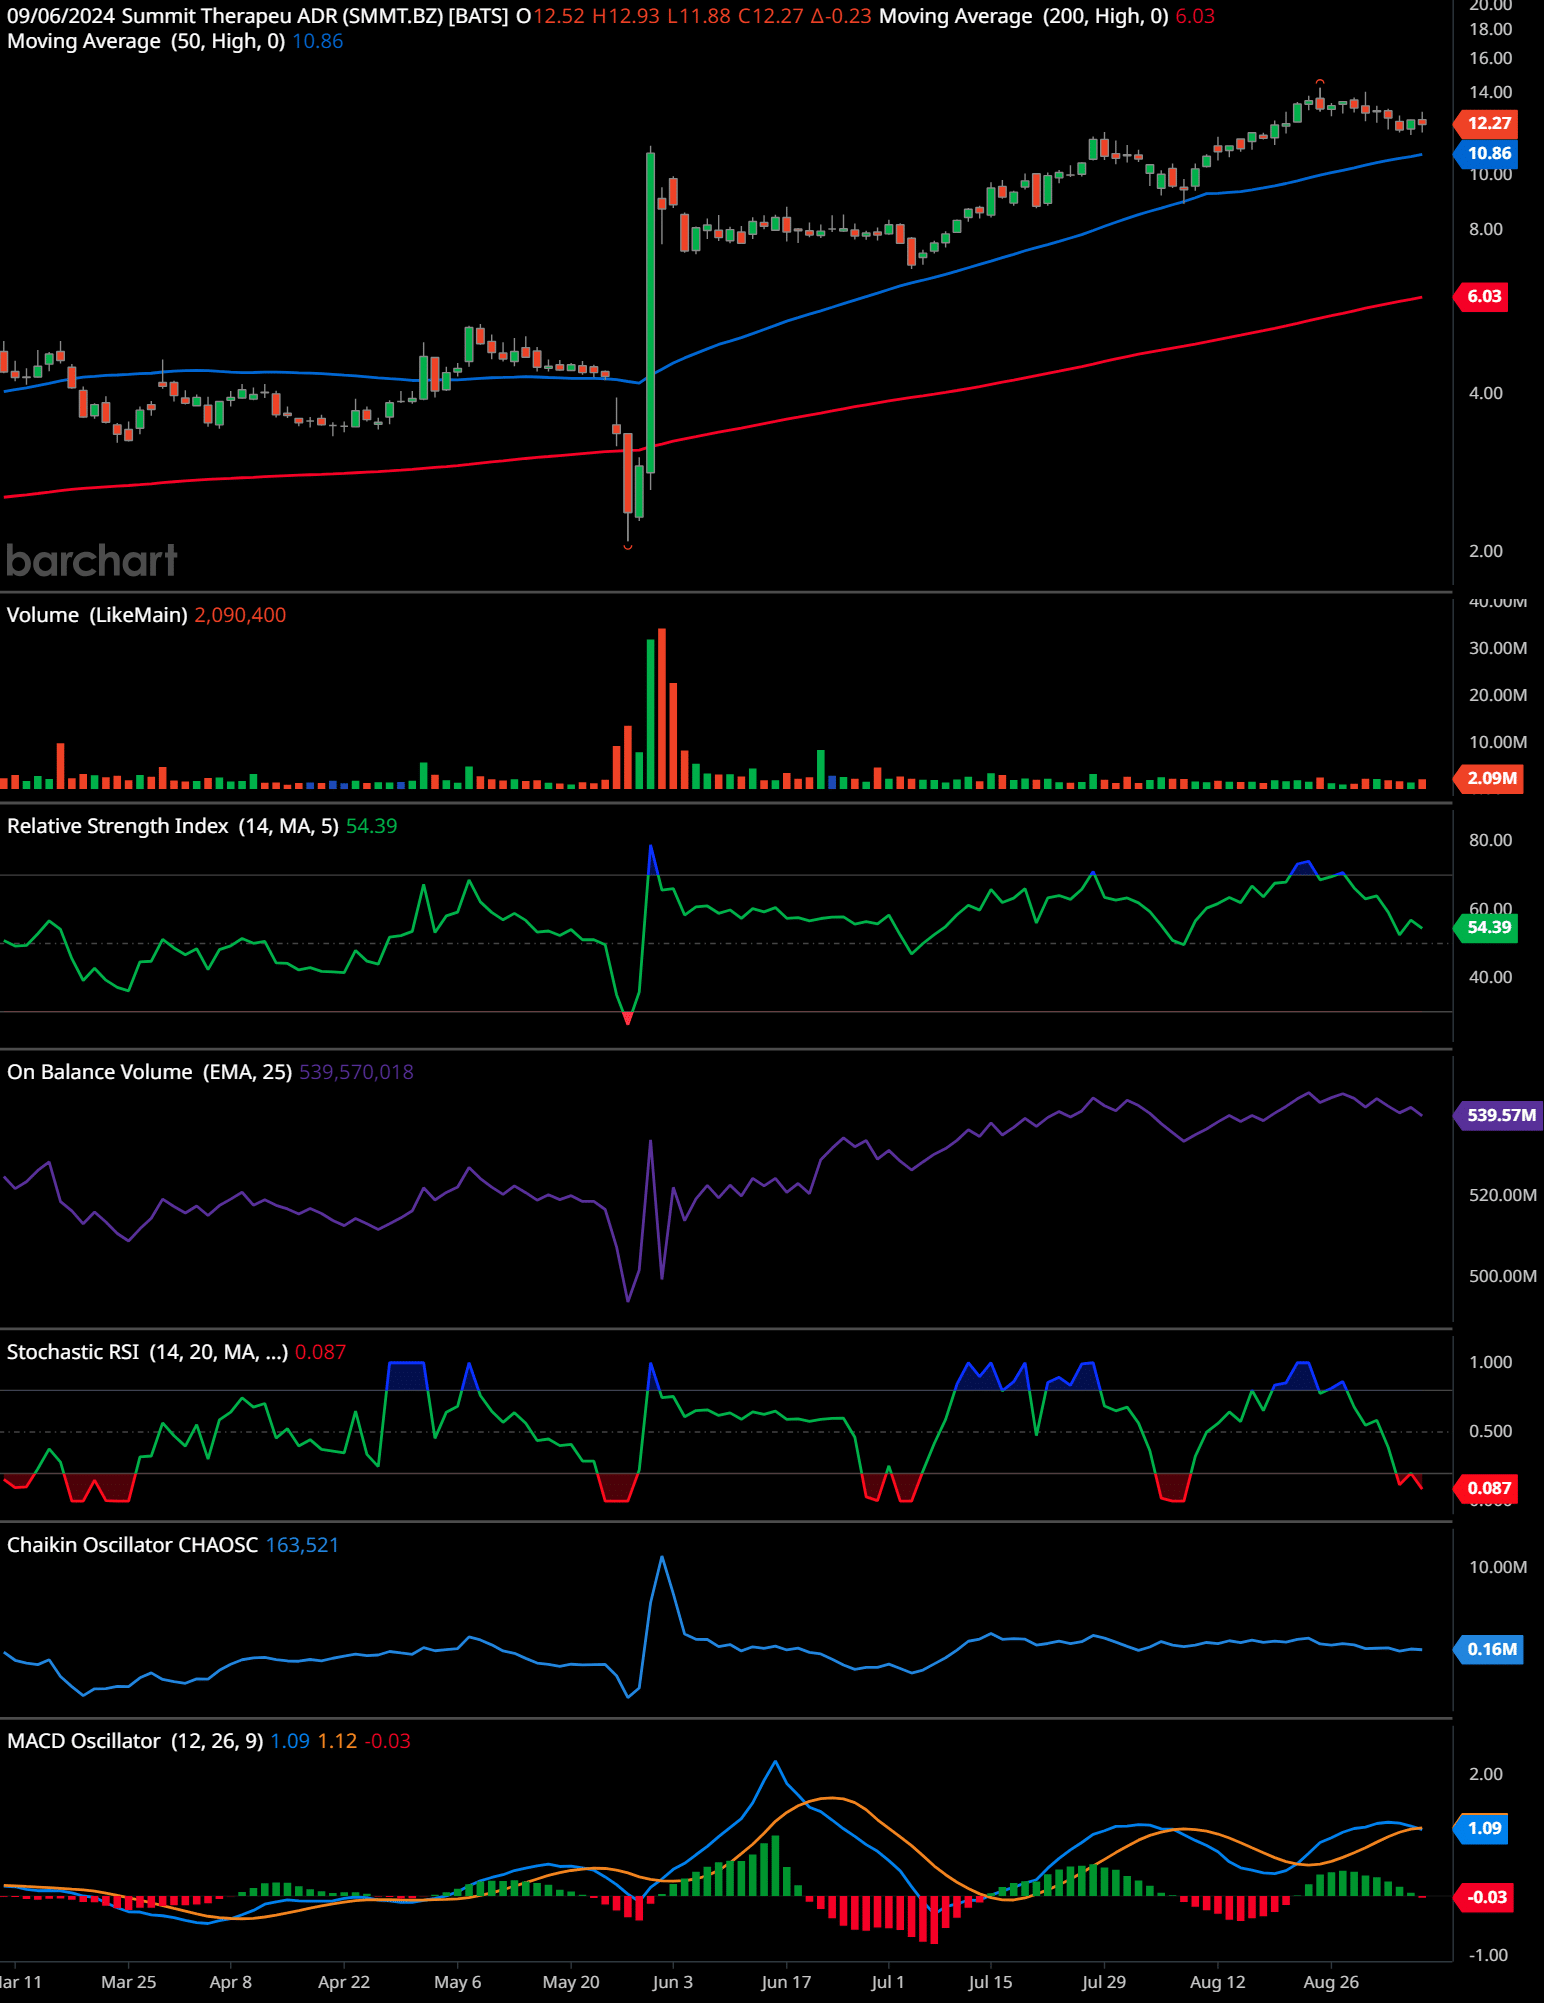
Task: Click the Jul 29 date axis label
Action: click(x=1104, y=1982)
